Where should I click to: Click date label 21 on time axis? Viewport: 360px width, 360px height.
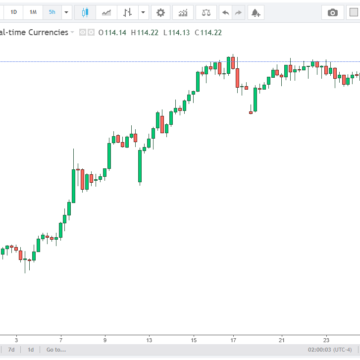282,340
